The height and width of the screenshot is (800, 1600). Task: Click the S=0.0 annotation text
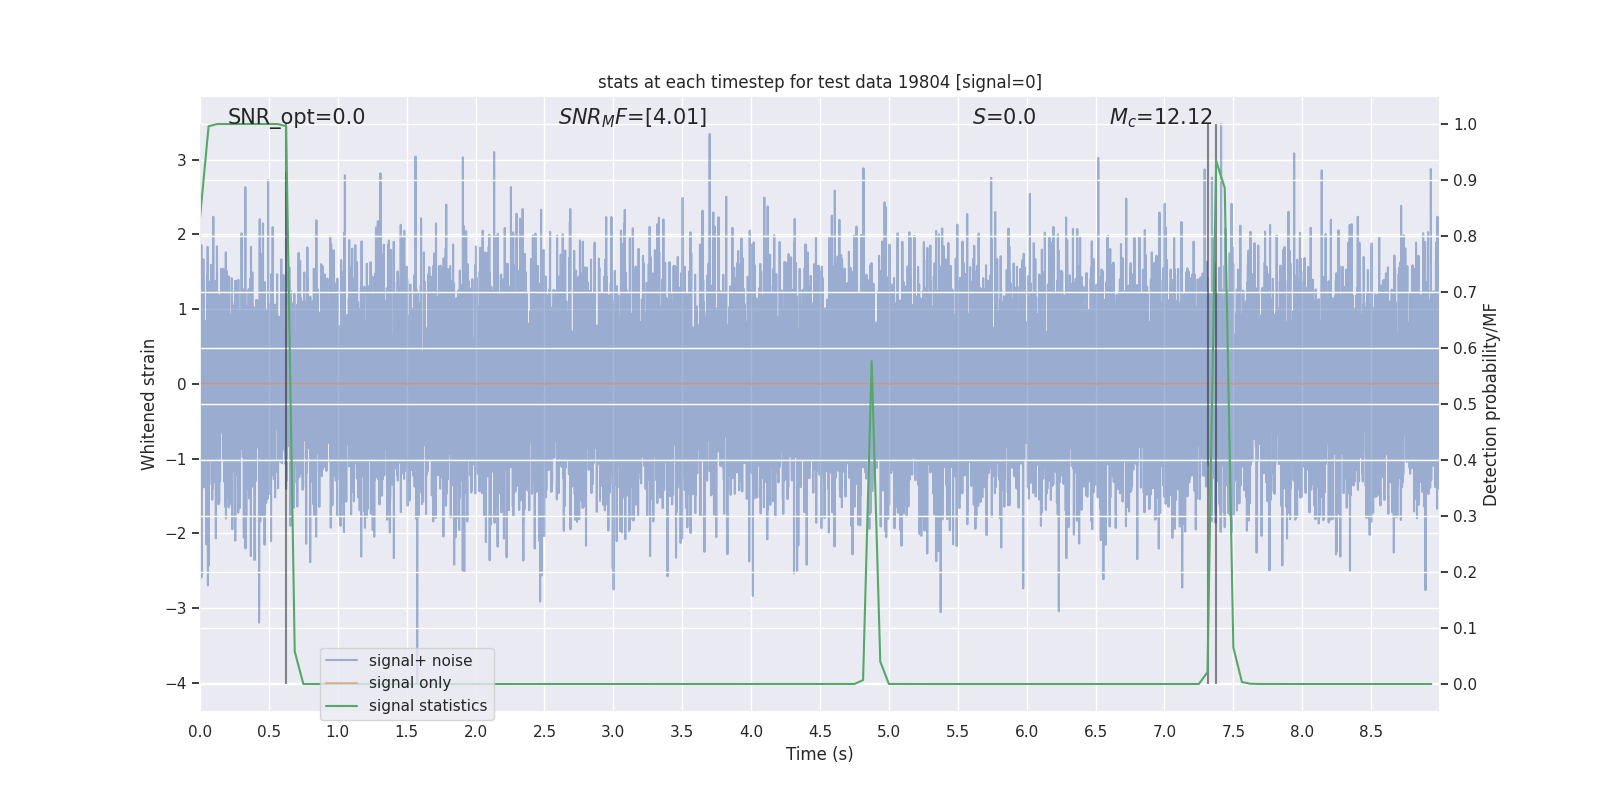1004,117
